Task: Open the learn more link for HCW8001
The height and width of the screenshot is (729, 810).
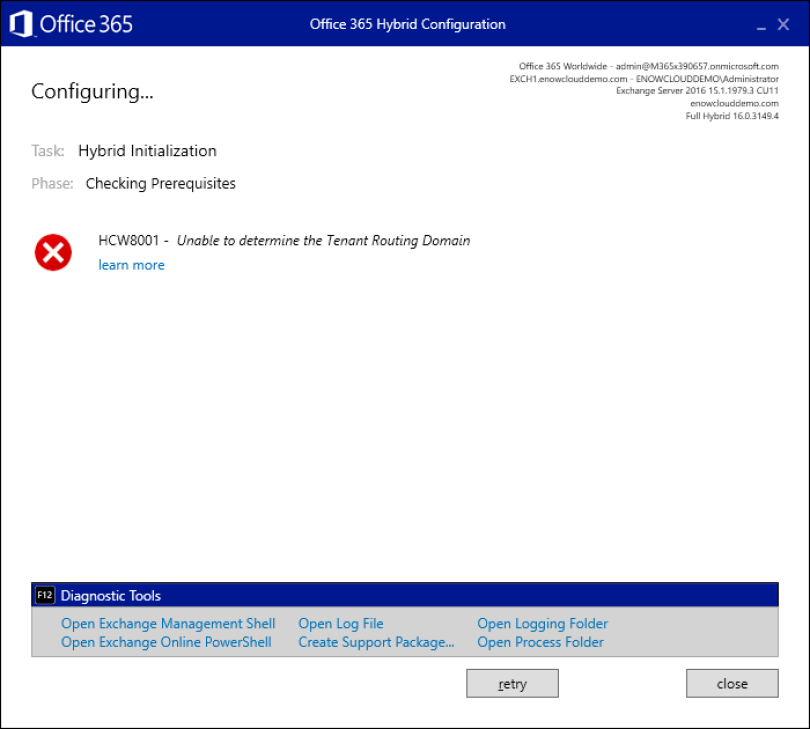Action: 131,265
